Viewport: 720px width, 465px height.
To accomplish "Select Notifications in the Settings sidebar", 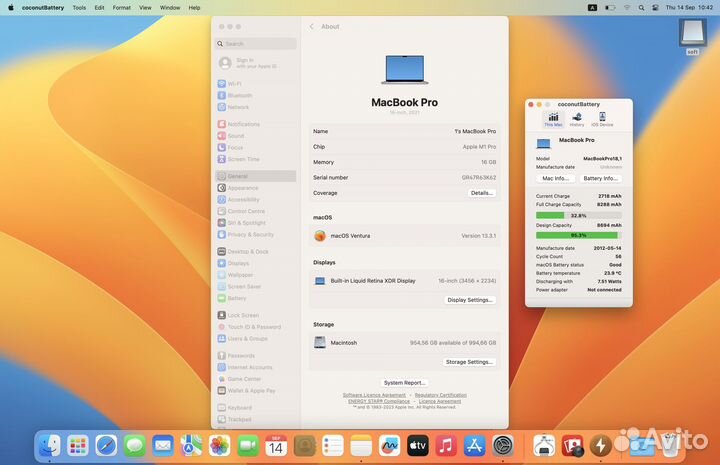I will tap(256, 124).
